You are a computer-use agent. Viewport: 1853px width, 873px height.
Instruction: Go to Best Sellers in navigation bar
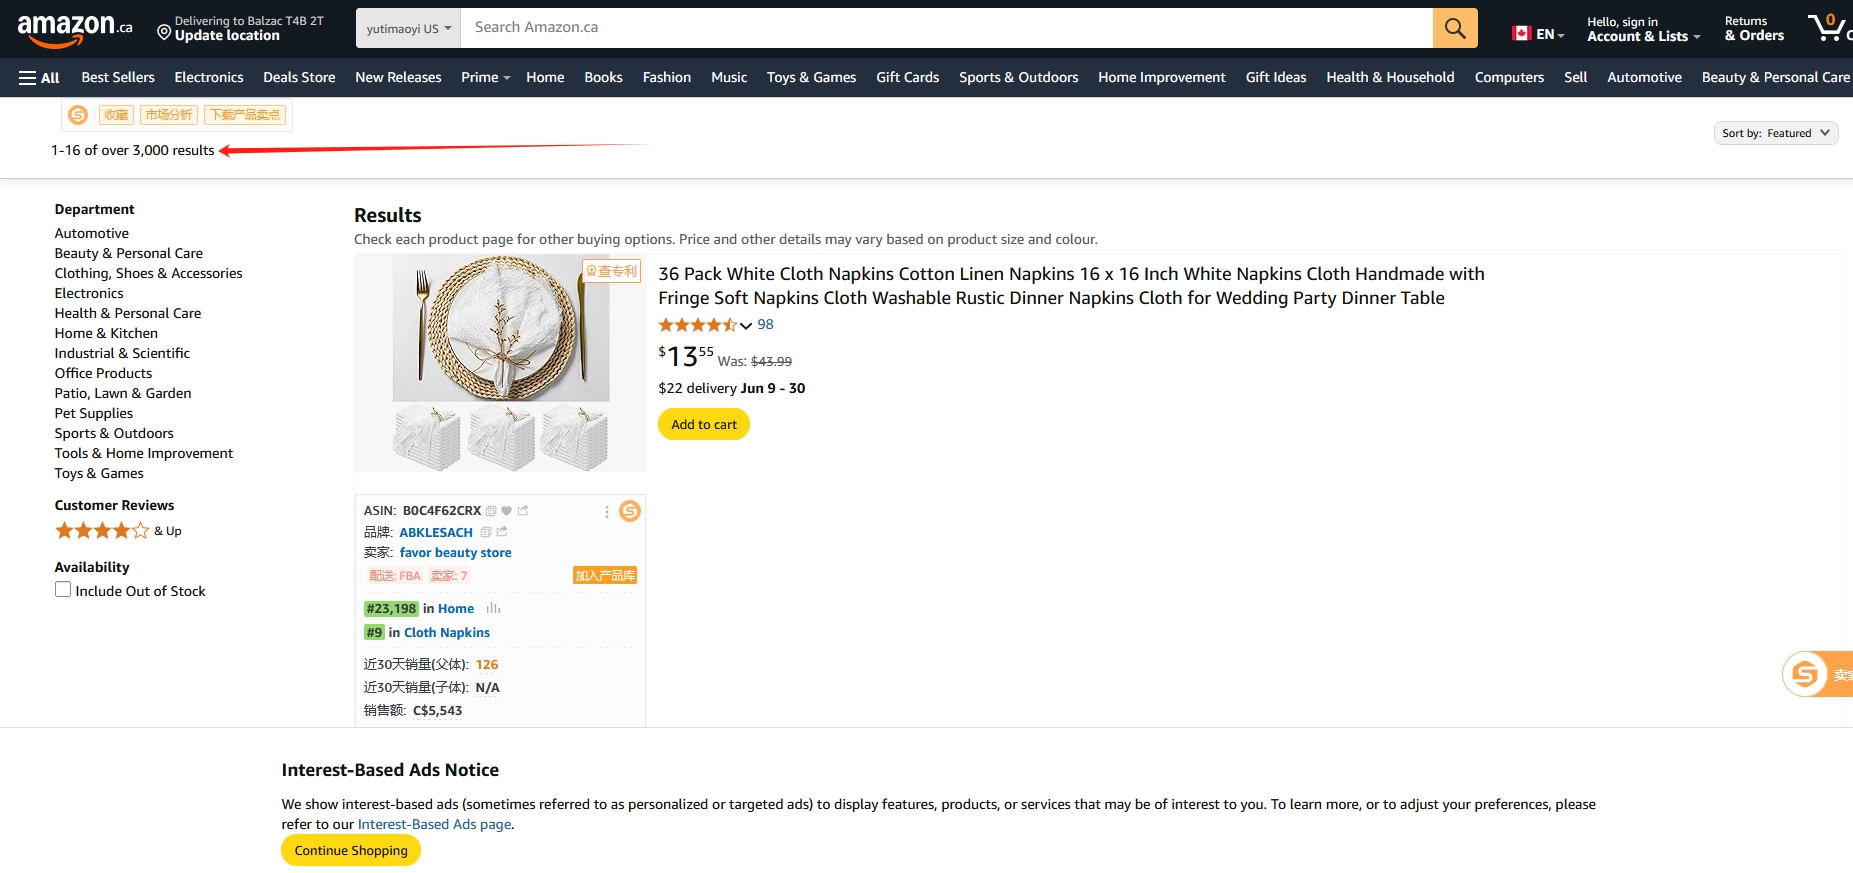(118, 78)
